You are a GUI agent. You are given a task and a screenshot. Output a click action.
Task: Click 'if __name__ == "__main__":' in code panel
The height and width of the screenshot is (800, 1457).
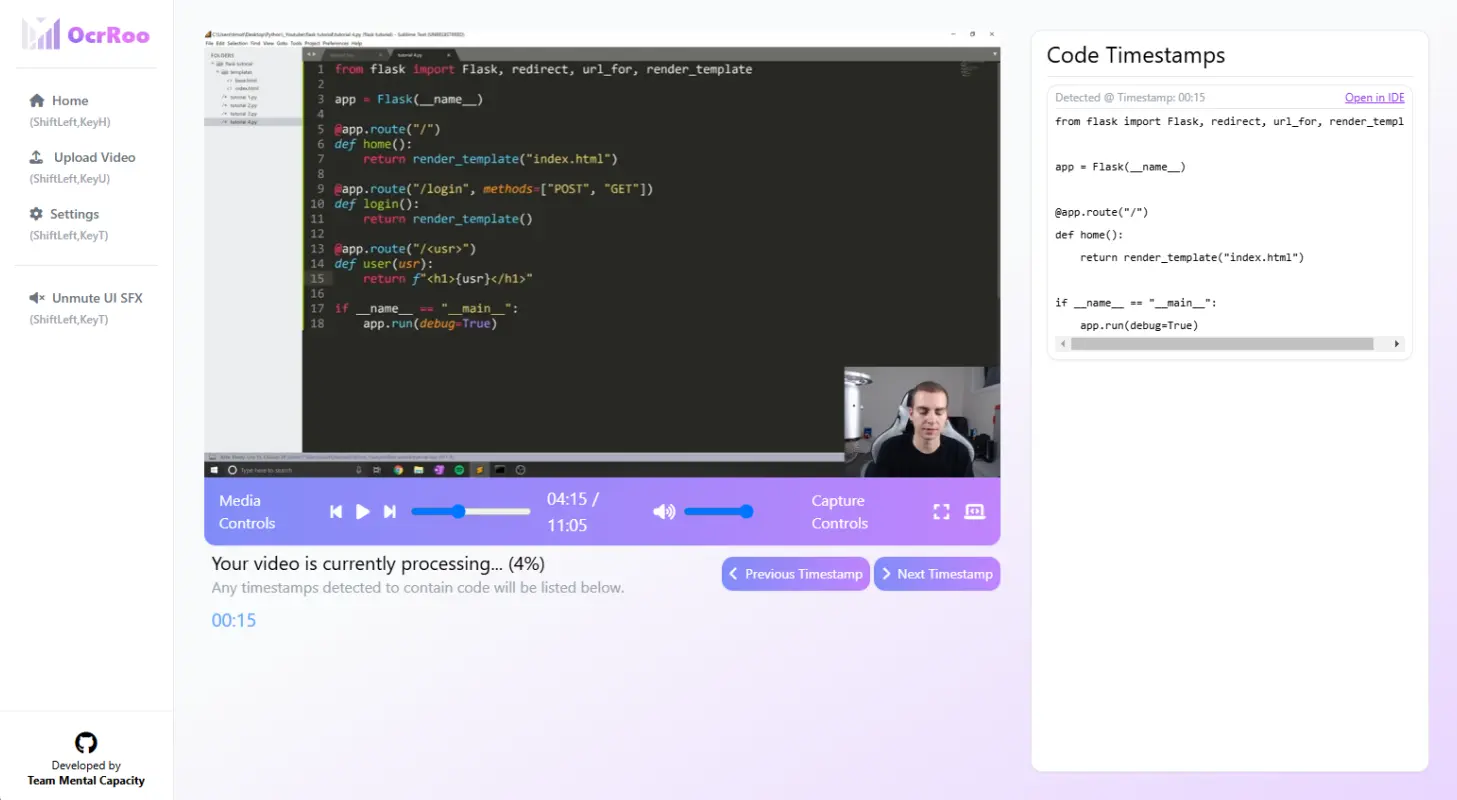[x=1136, y=302]
